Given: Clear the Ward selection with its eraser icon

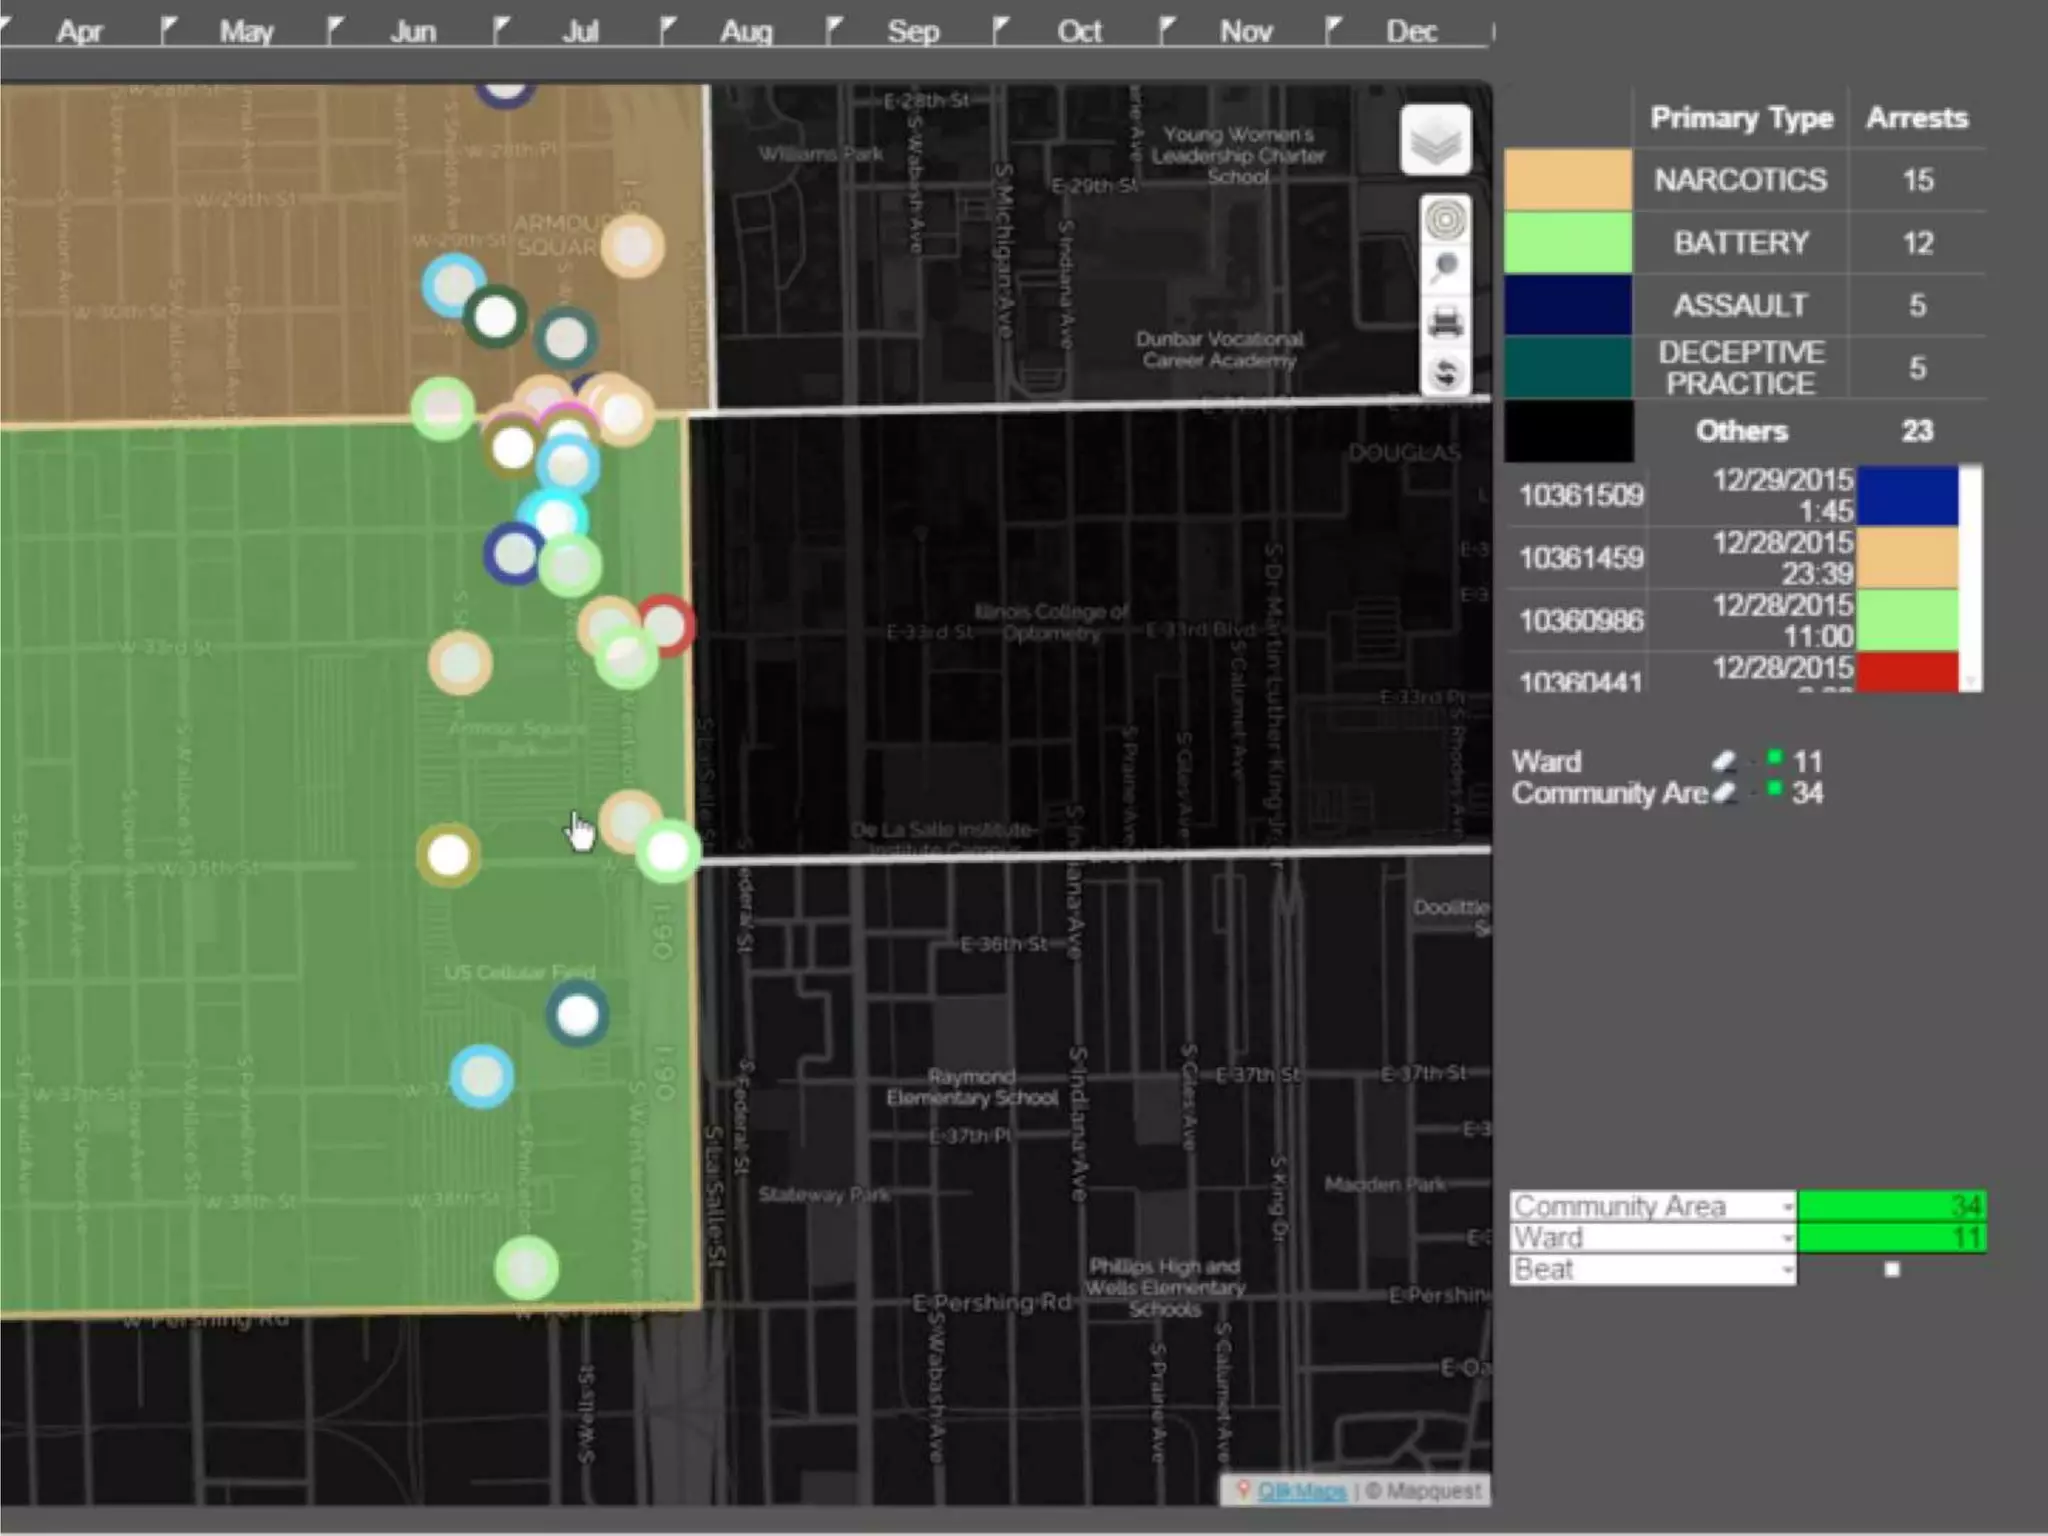Looking at the screenshot, I should click(1723, 762).
